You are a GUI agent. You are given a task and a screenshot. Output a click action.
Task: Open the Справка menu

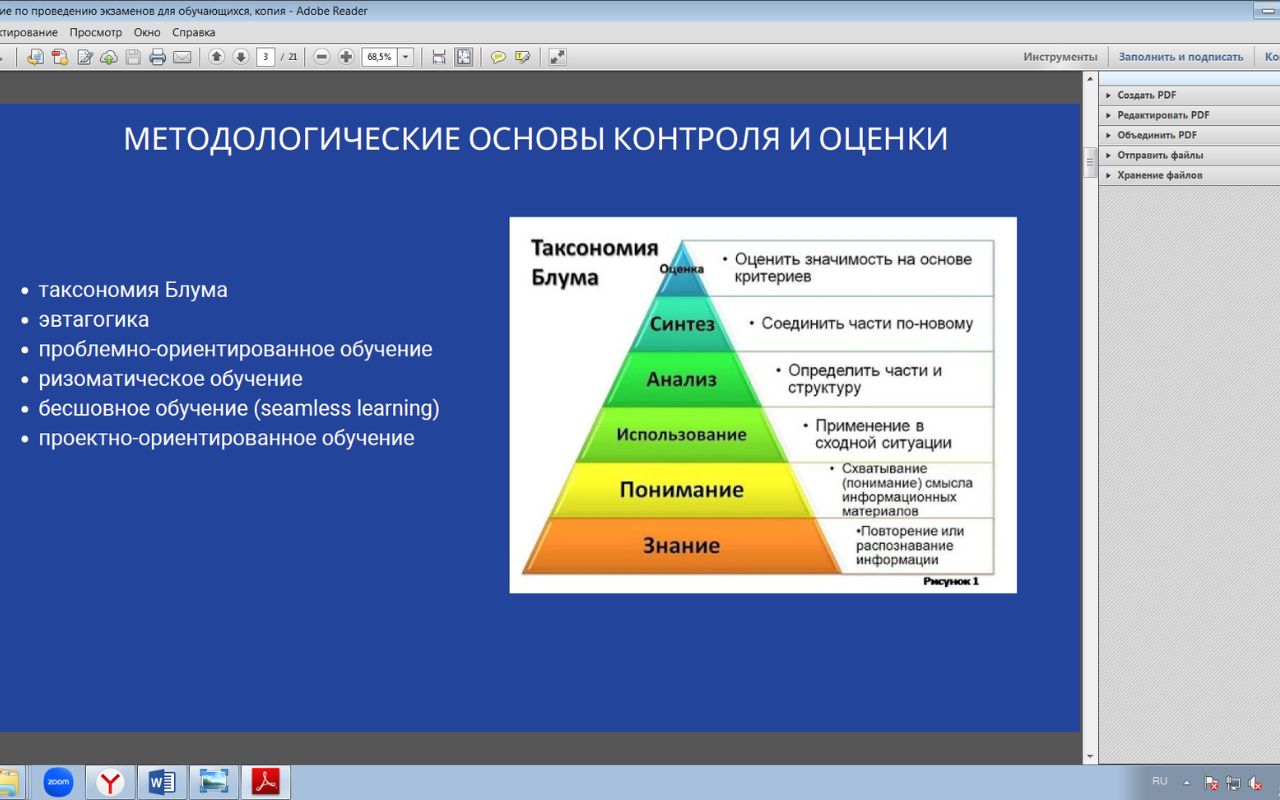[x=193, y=32]
